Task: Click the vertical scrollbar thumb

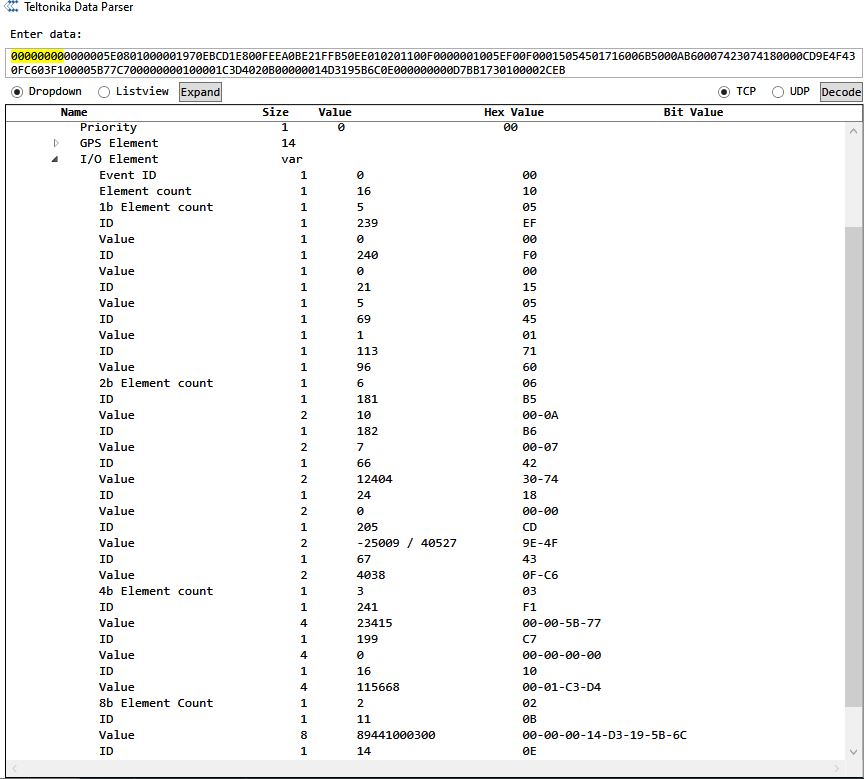Action: pyautogui.click(x=853, y=466)
